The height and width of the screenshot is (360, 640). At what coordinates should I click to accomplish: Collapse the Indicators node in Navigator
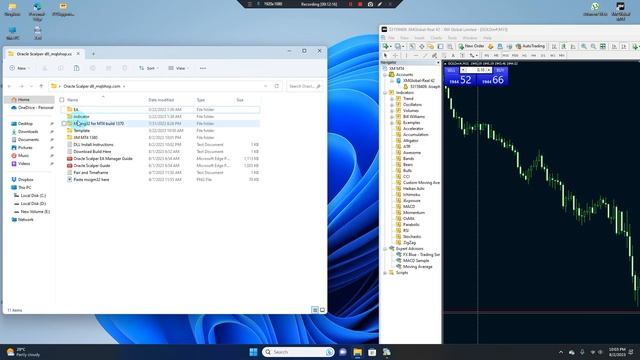pos(385,93)
